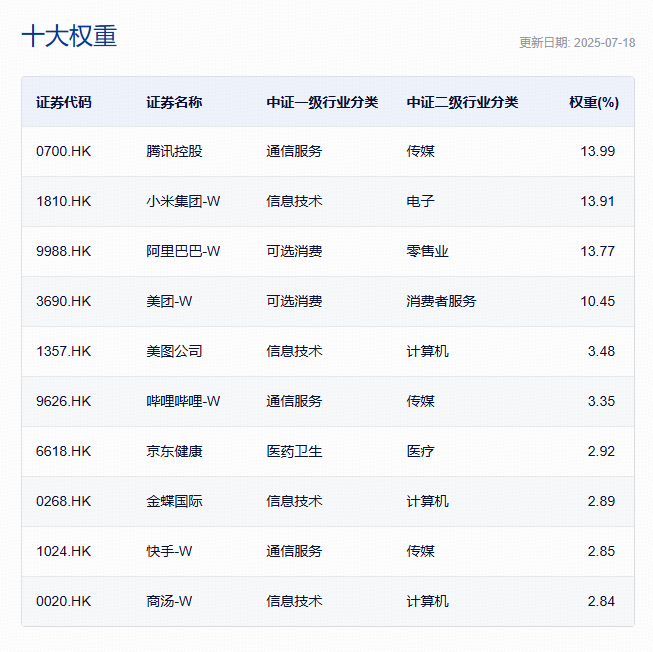
Task: Click 计算机 in the 美图公司 row
Action: [x=428, y=351]
